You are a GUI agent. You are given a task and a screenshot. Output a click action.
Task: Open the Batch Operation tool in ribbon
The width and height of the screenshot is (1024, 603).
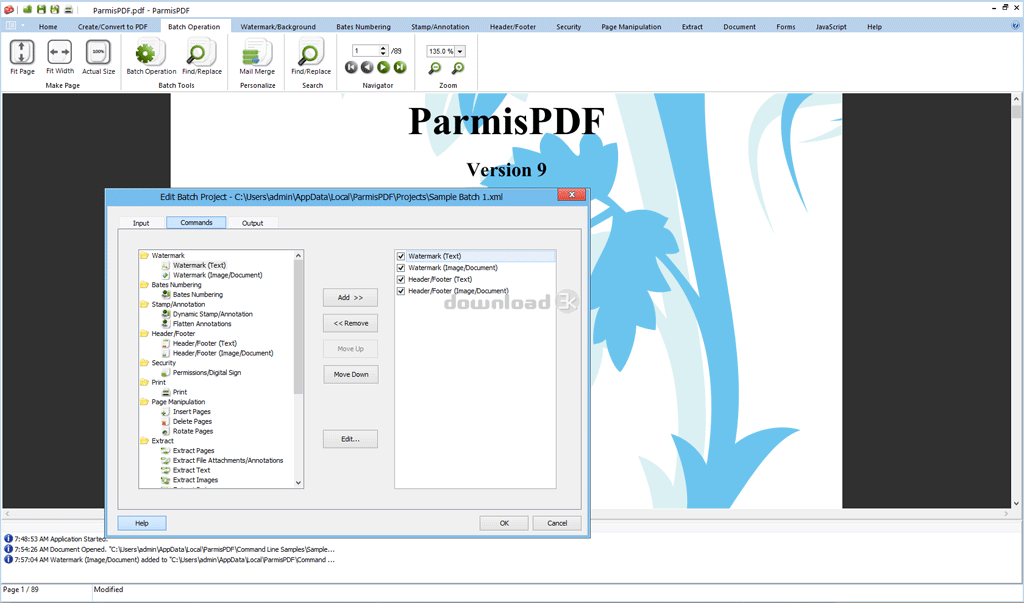coord(151,57)
